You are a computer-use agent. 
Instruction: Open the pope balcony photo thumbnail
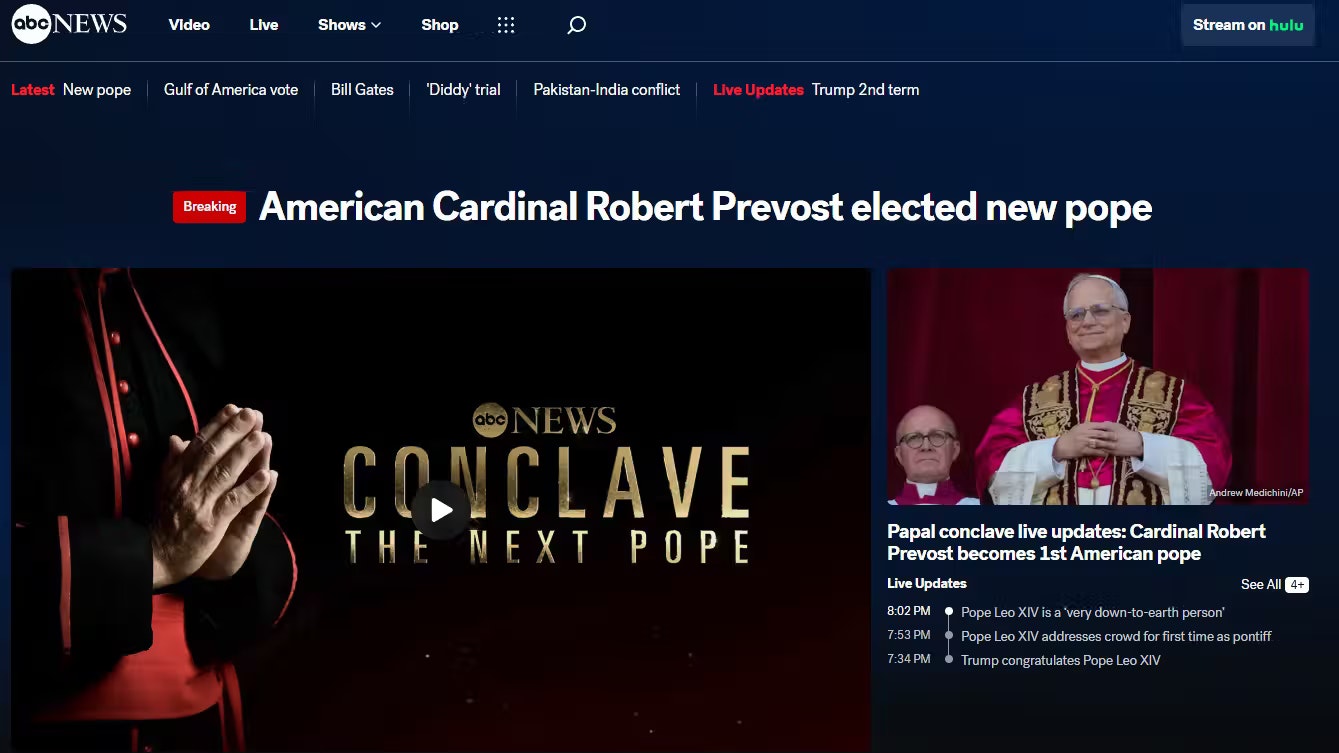(1098, 386)
